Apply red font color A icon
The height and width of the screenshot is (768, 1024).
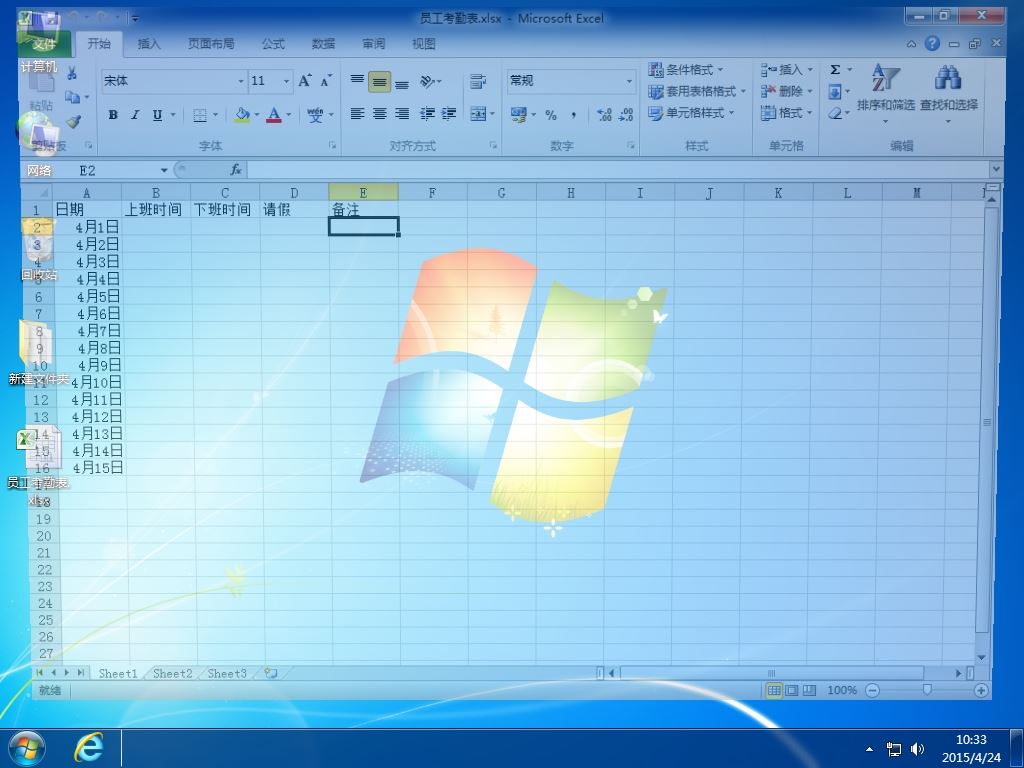[x=274, y=115]
